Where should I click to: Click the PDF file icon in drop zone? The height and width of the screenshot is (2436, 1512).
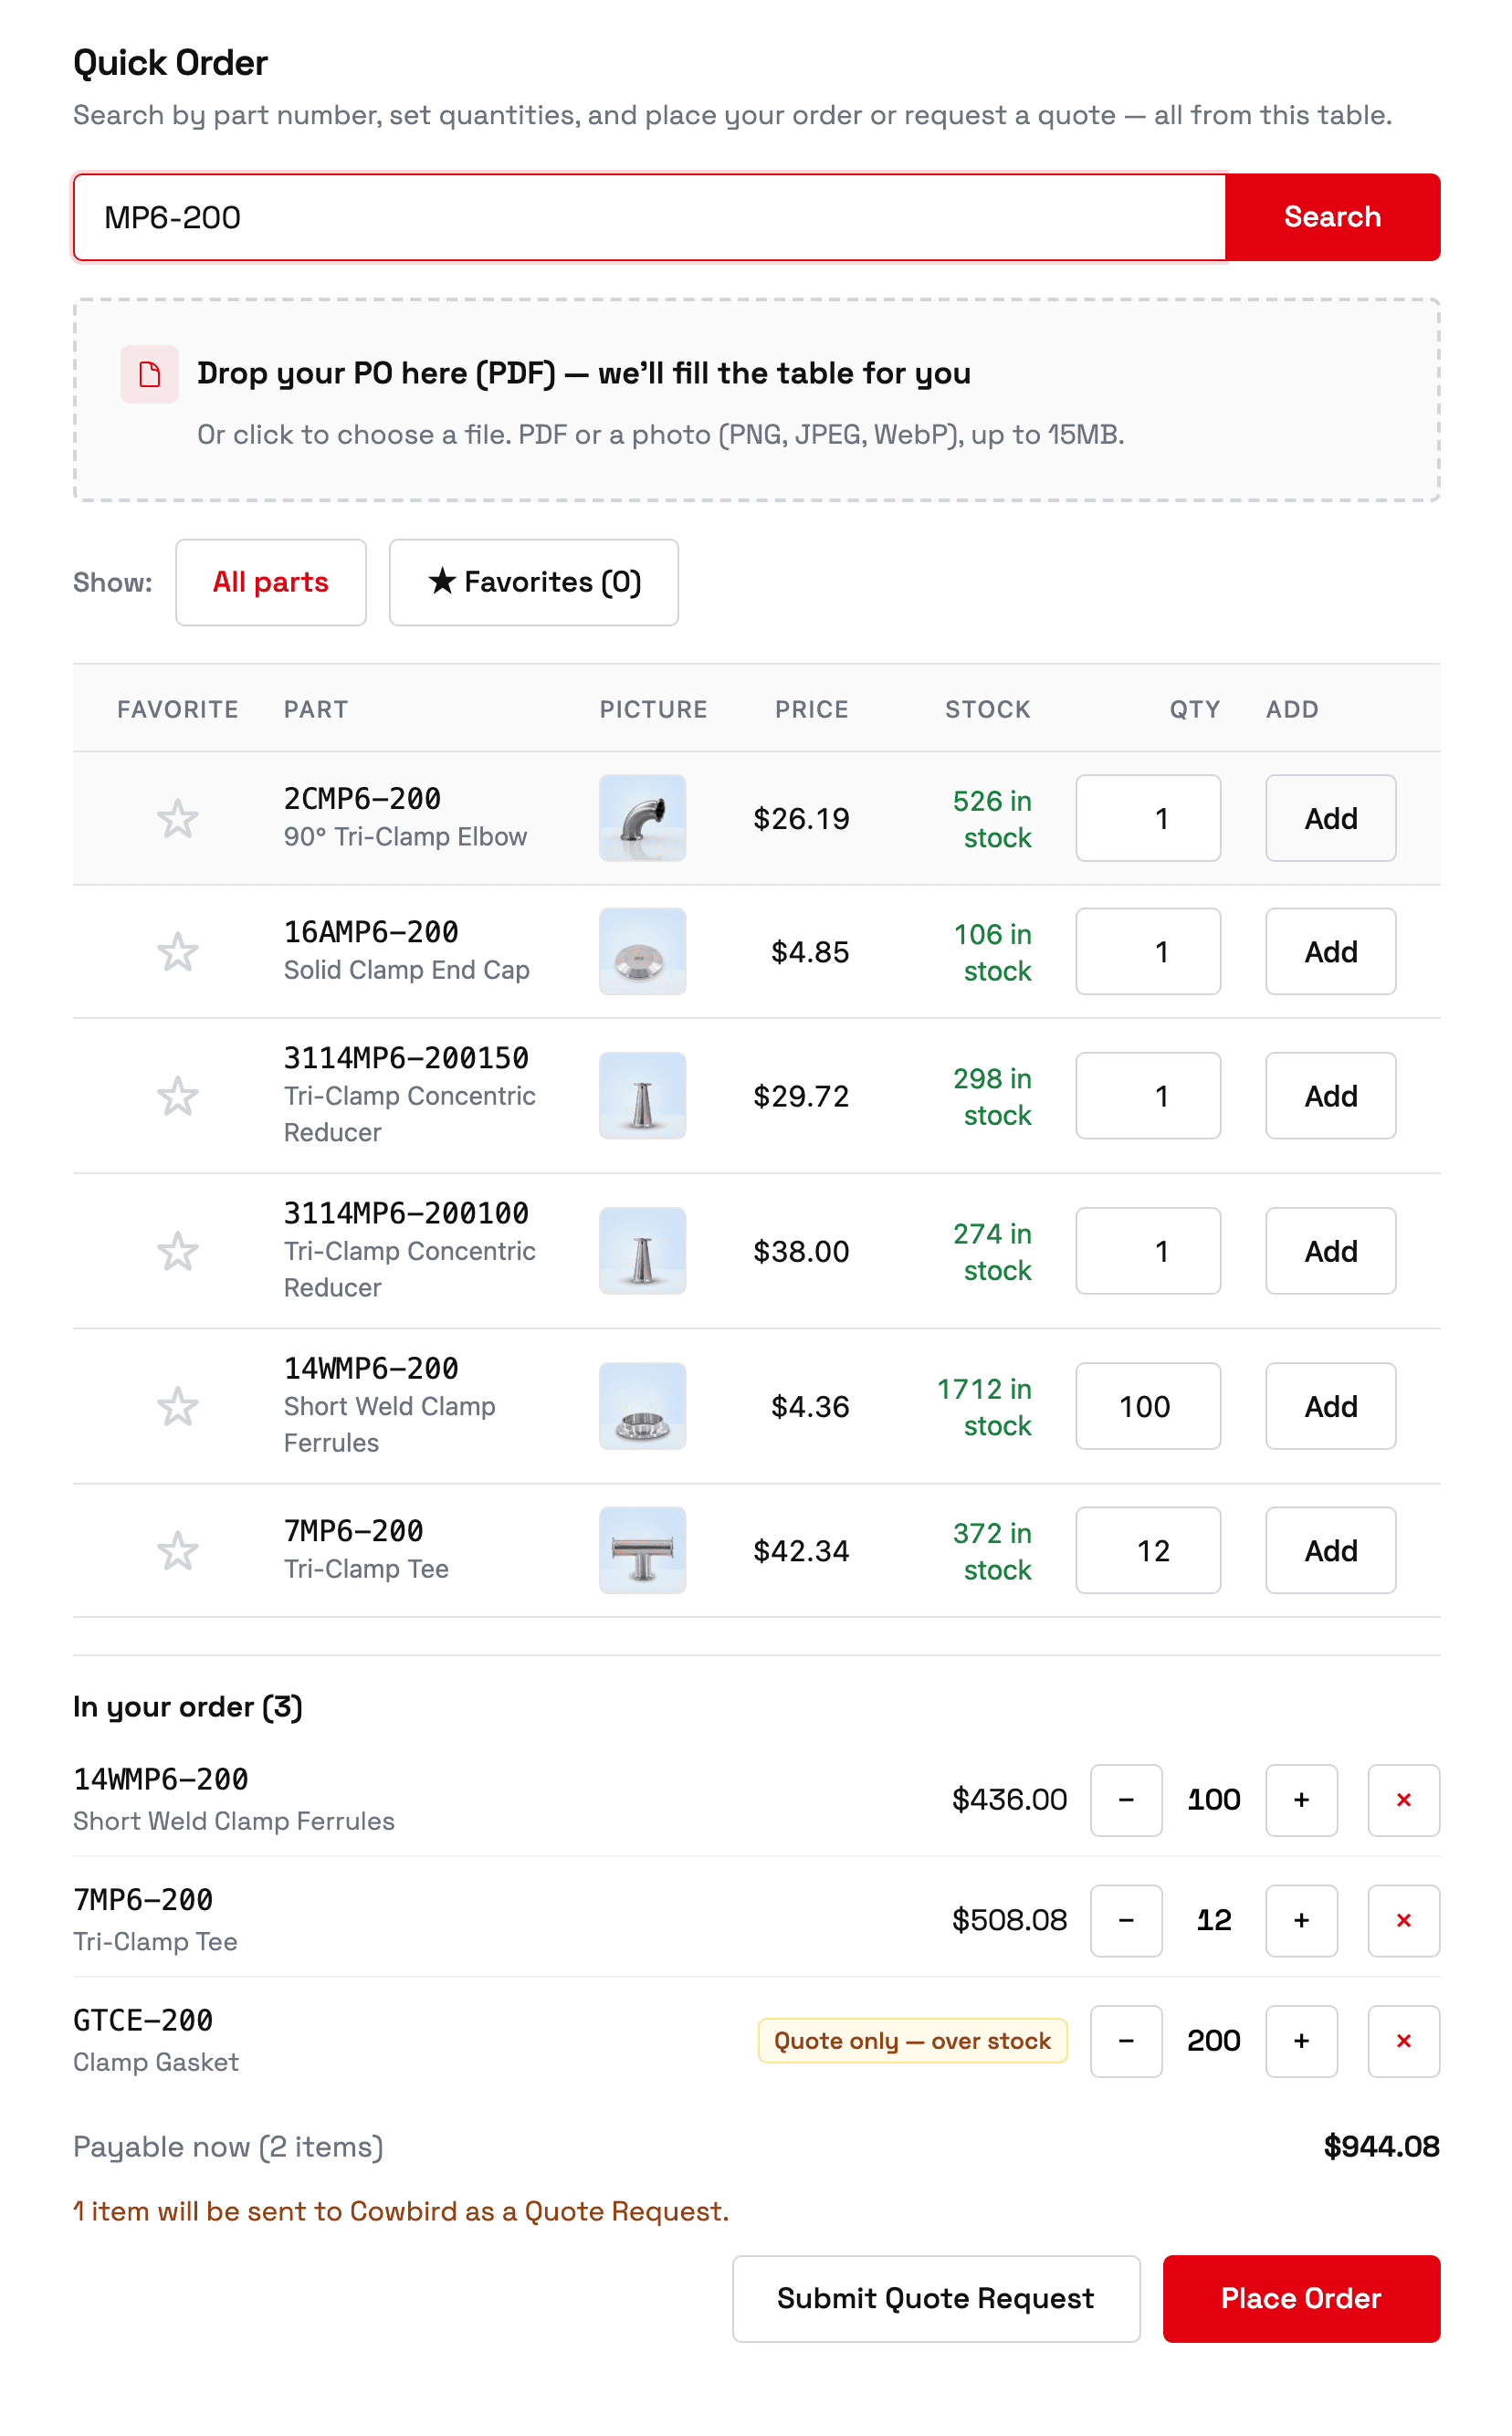click(150, 374)
